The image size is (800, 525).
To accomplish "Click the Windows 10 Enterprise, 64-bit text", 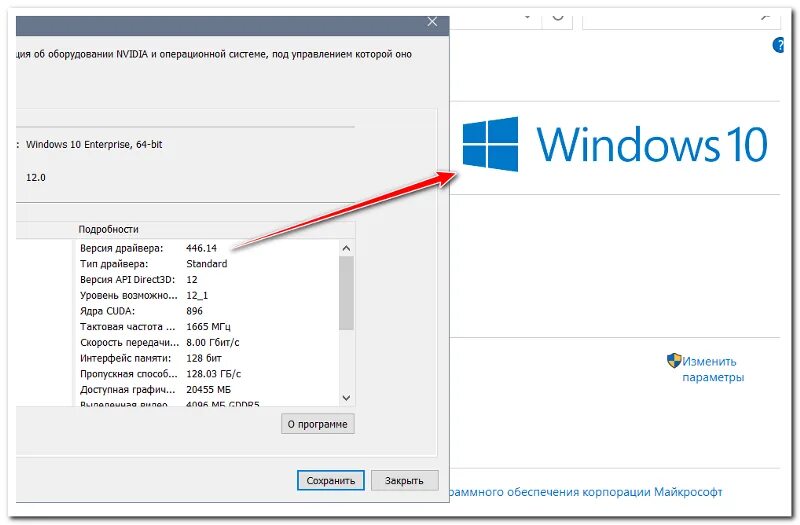I will point(94,144).
